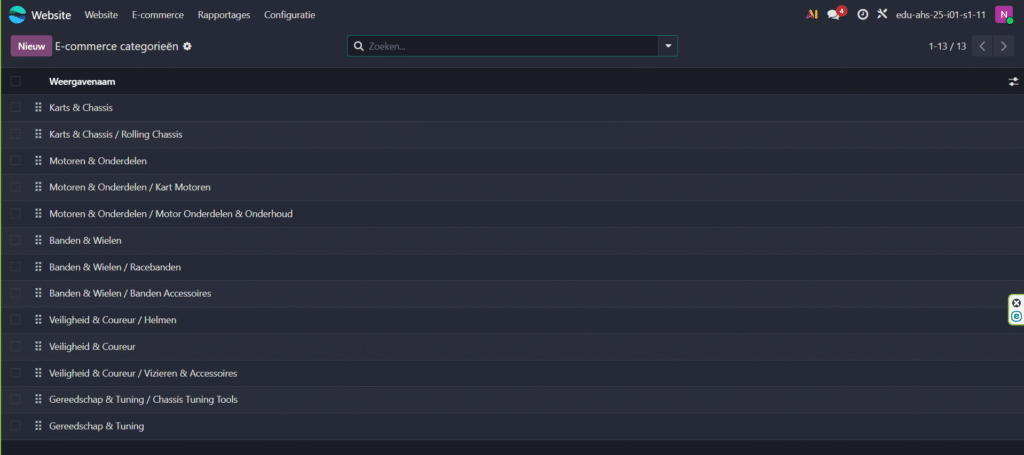This screenshot has height=455, width=1024.
Task: Open the user avatar menu
Action: (x=1003, y=15)
